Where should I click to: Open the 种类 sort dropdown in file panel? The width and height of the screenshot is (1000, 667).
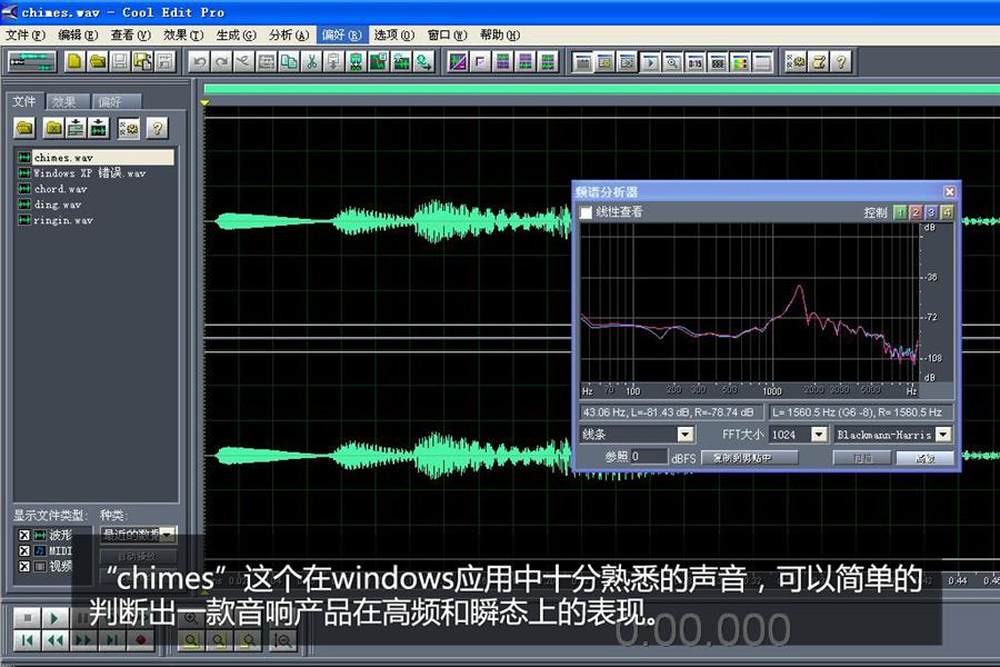(x=168, y=534)
